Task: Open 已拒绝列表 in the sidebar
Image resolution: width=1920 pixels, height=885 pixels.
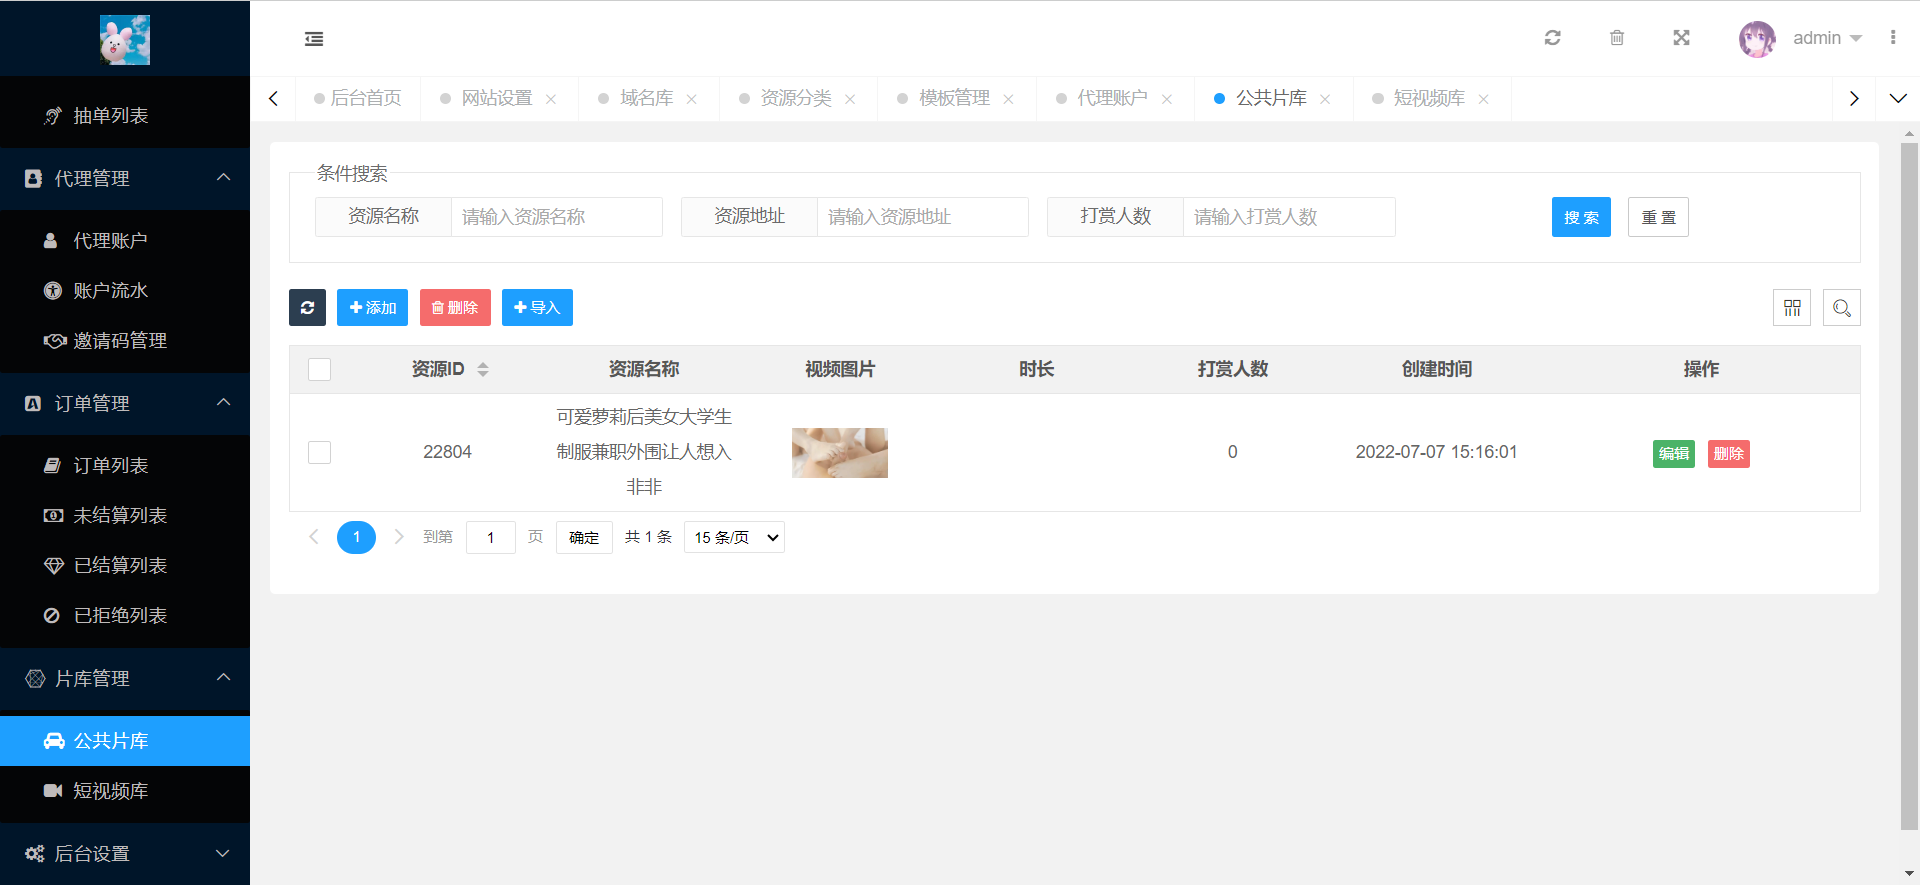Action: (125, 616)
